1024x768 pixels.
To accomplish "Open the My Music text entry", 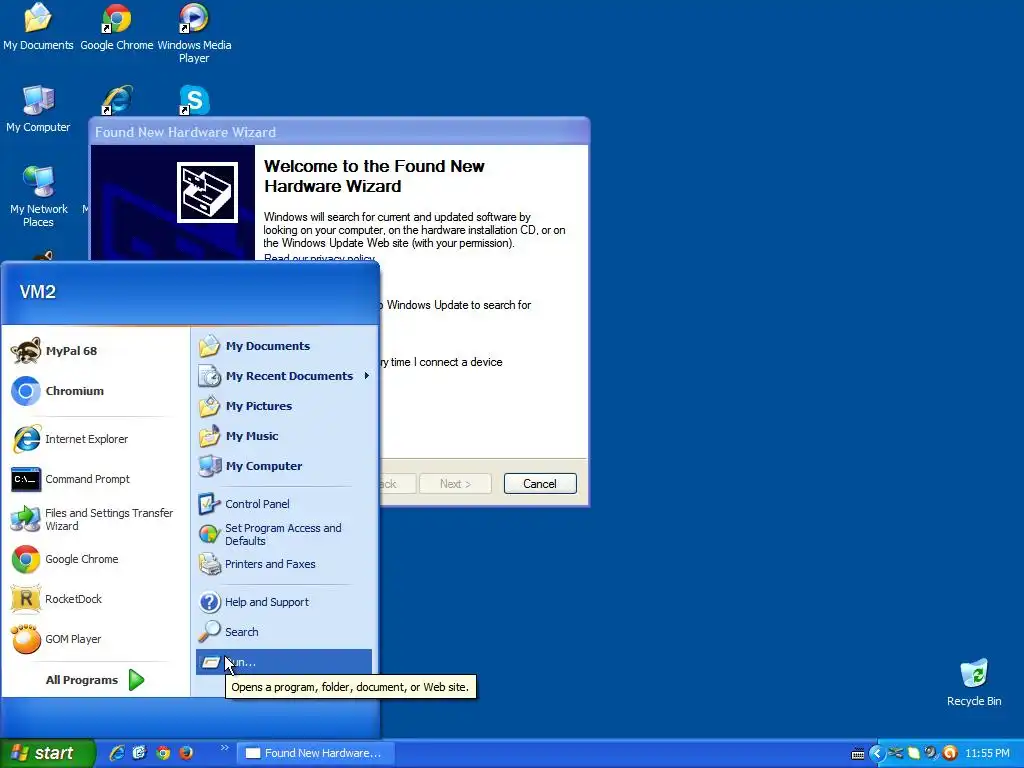I will 252,436.
